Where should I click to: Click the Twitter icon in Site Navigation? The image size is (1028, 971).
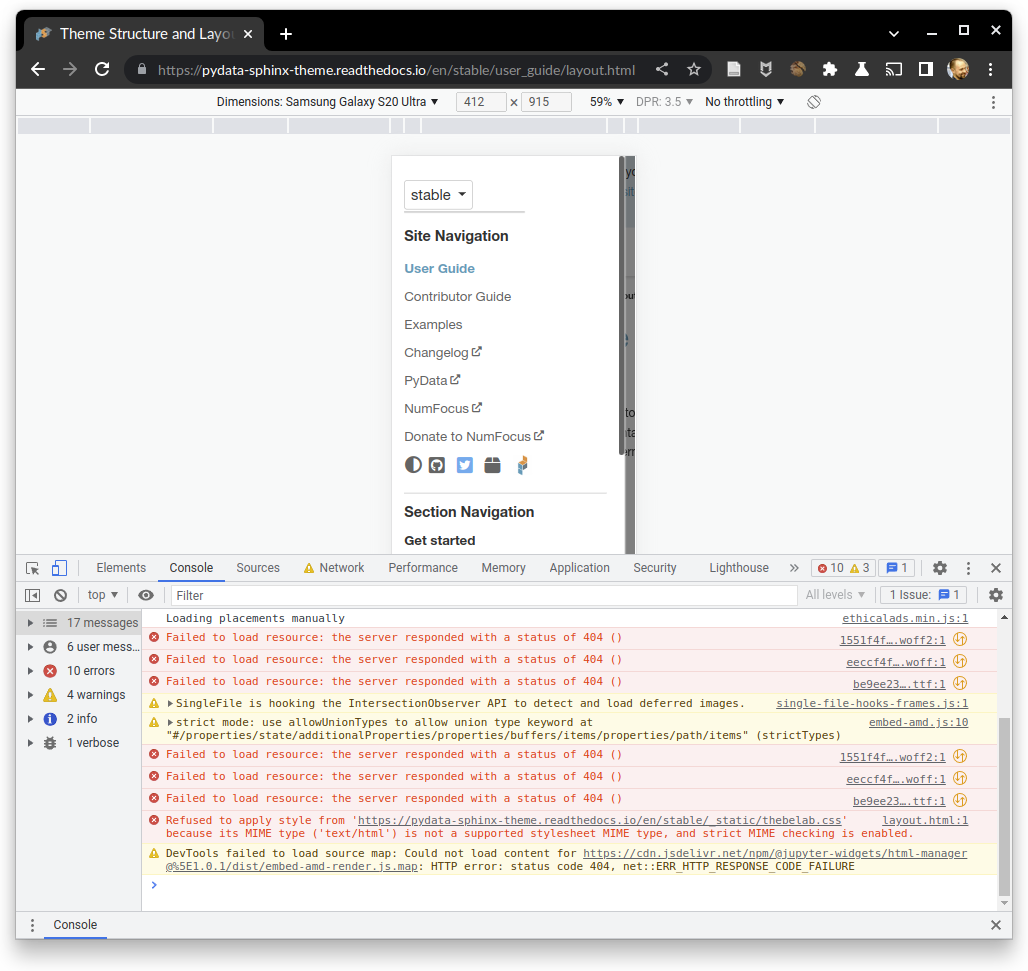coord(464,465)
